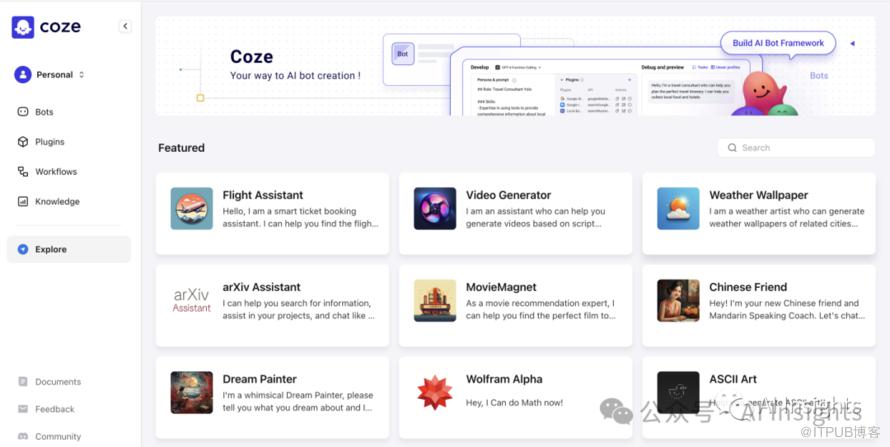Viewport: 890px width, 447px height.
Task: Open the Feedback icon
Action: (x=23, y=409)
